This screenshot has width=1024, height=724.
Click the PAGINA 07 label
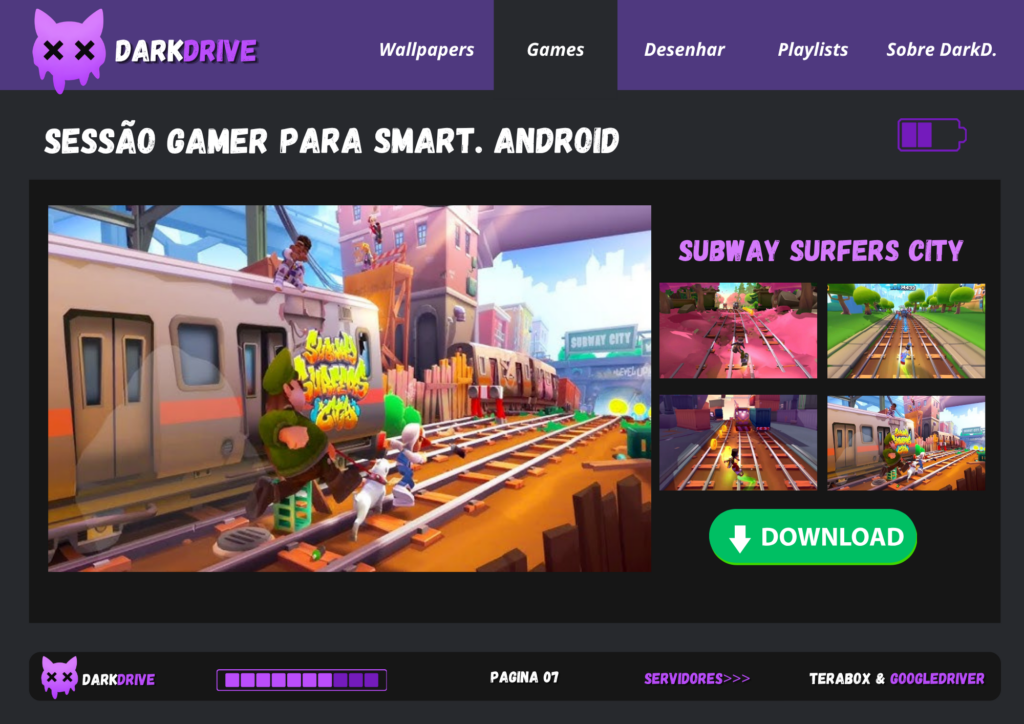coord(524,678)
